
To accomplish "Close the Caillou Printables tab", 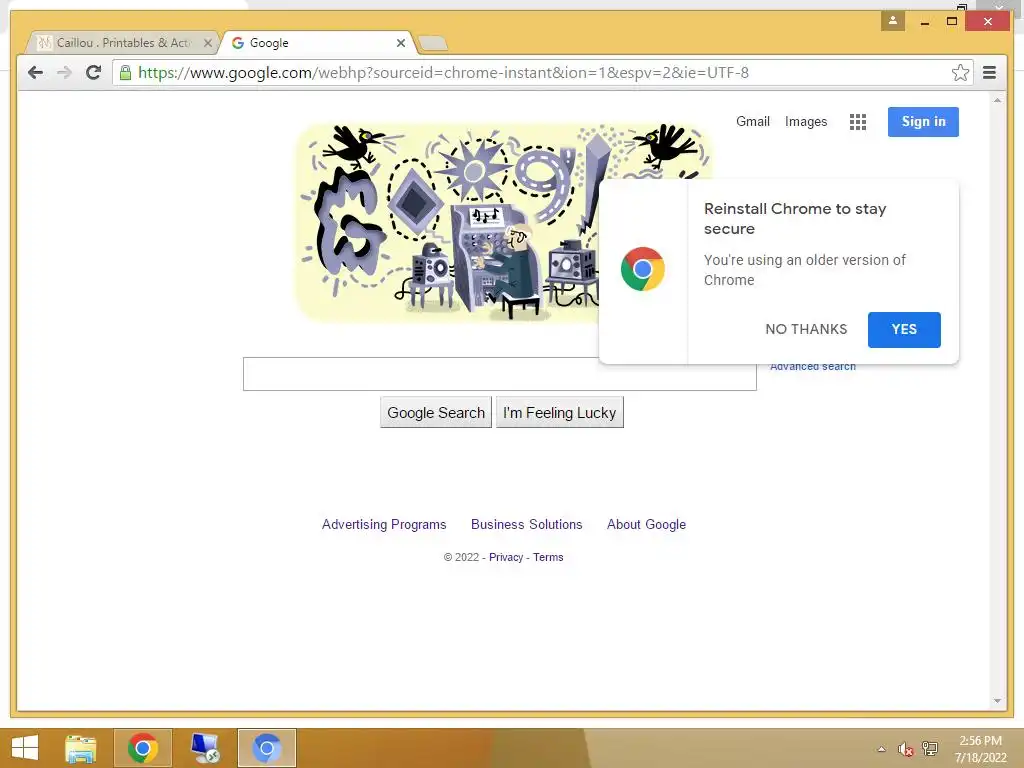I will (x=208, y=43).
